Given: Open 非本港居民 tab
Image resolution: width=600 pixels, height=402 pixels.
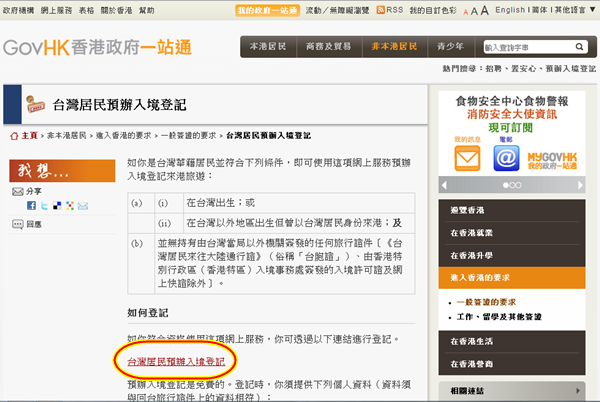Looking at the screenshot, I should 394,47.
